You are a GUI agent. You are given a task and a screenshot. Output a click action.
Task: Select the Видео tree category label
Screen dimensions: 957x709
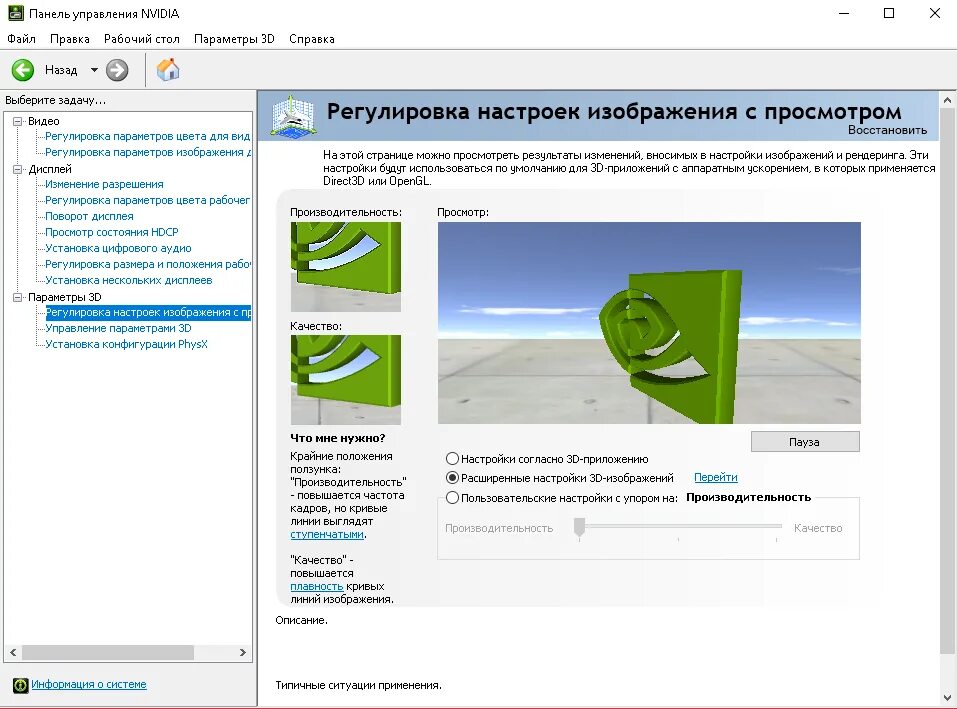44,121
